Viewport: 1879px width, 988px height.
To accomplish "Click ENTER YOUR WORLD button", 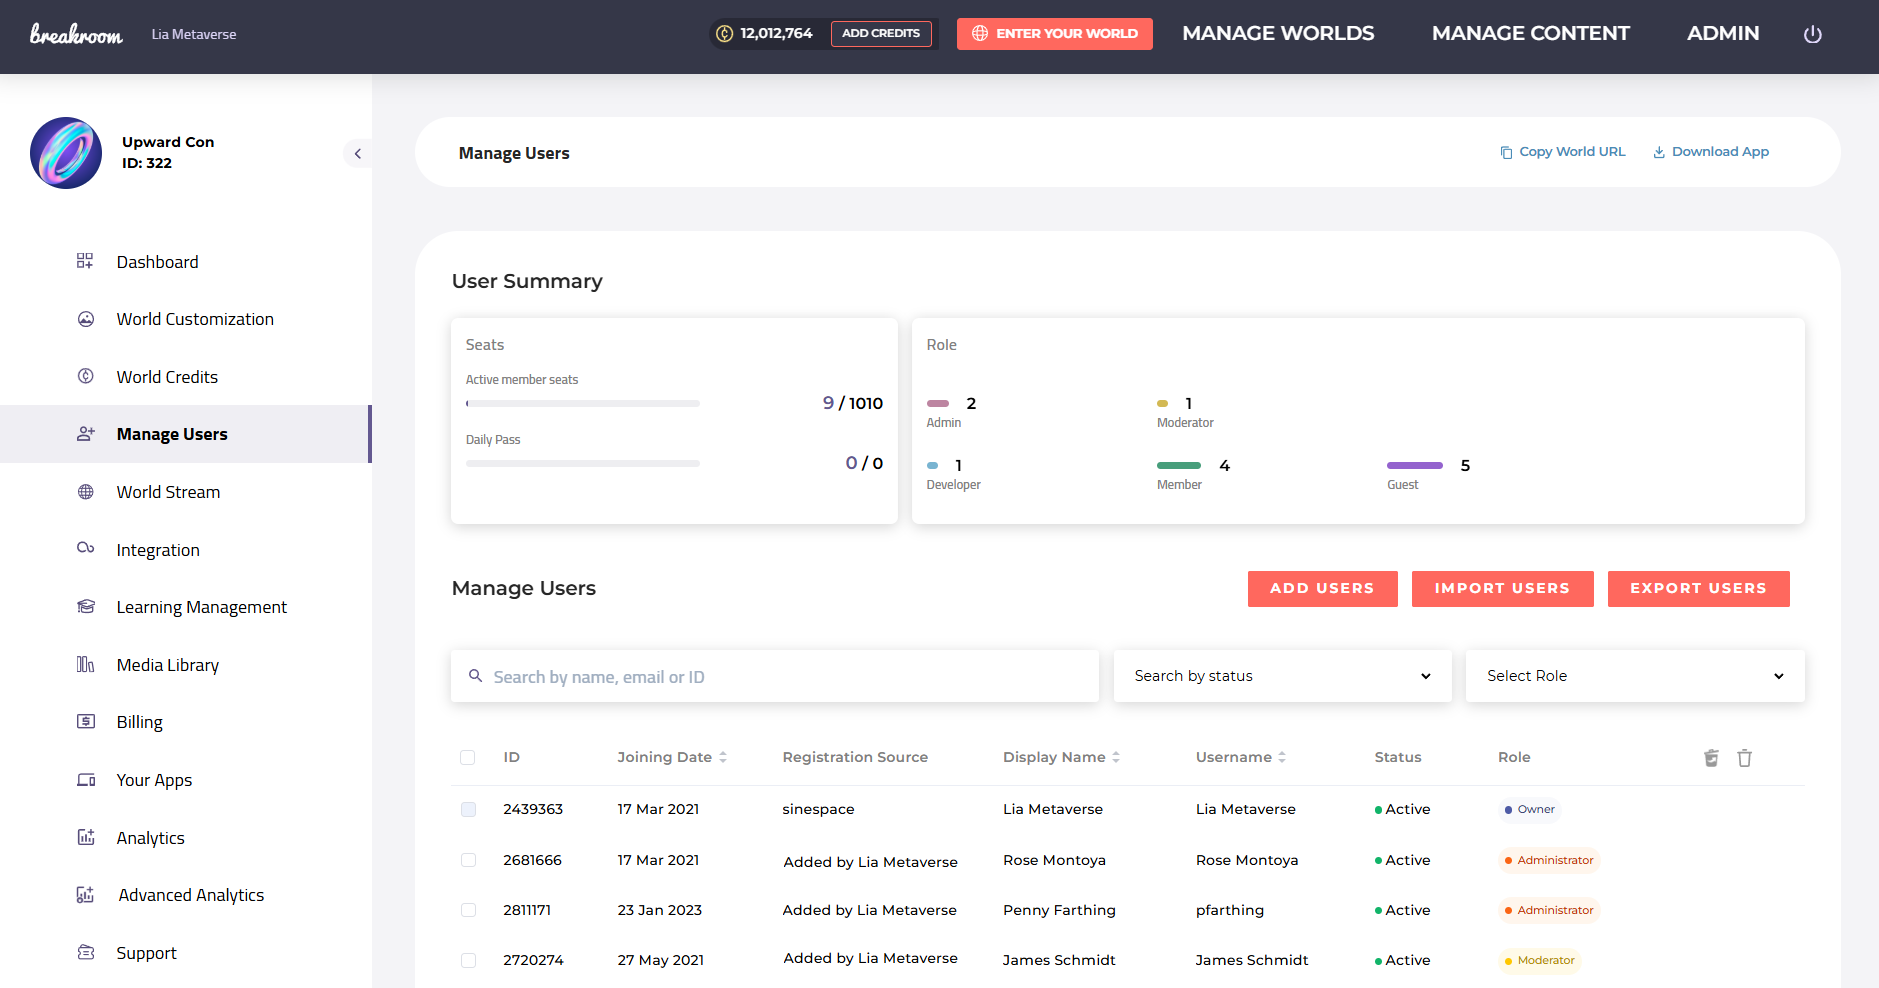I will pos(1054,34).
